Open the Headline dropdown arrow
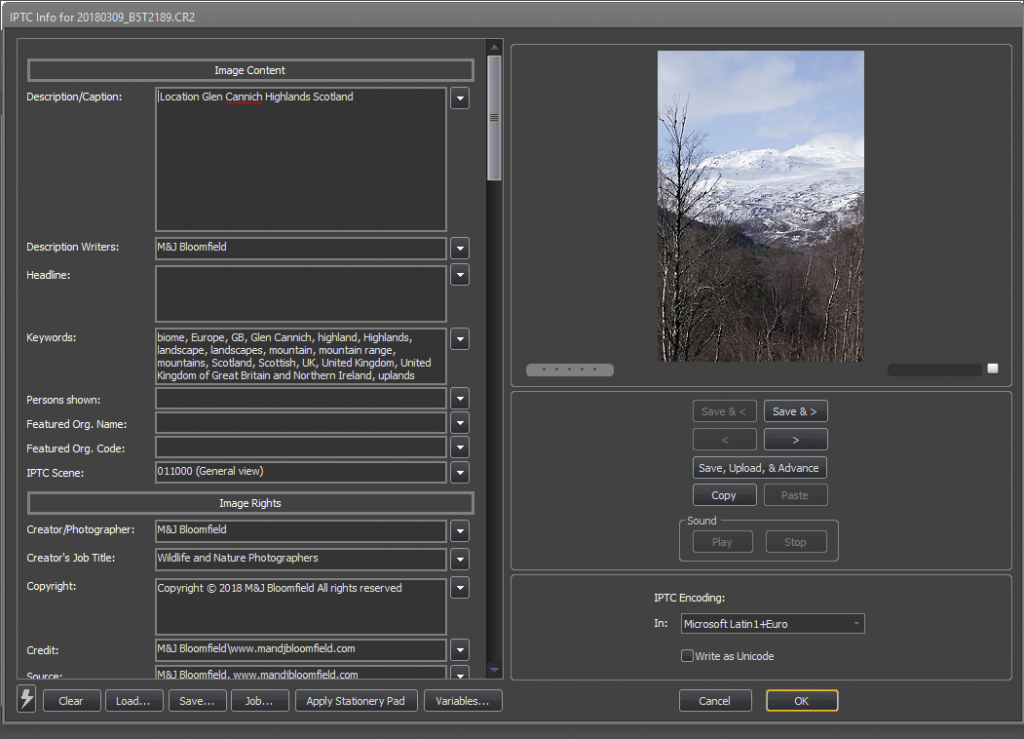 [460, 275]
